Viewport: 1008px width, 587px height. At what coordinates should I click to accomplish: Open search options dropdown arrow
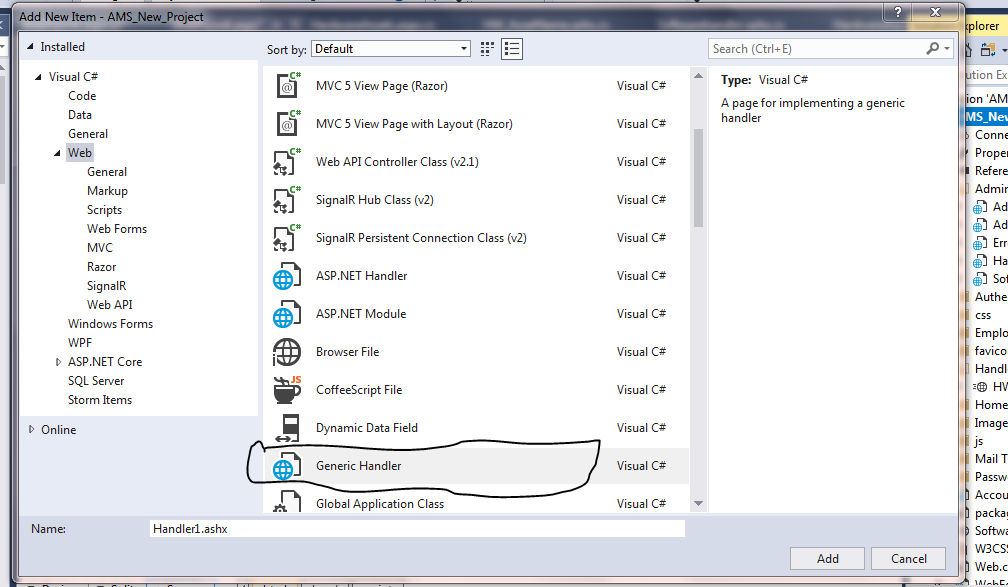click(947, 49)
